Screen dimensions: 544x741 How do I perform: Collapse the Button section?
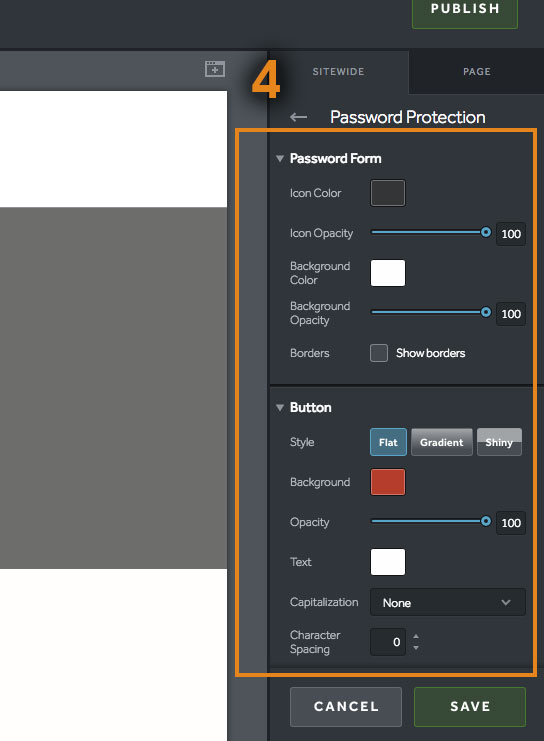pos(280,407)
